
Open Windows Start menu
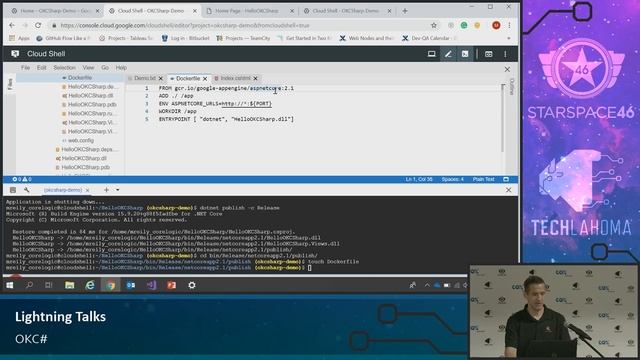[10, 285]
